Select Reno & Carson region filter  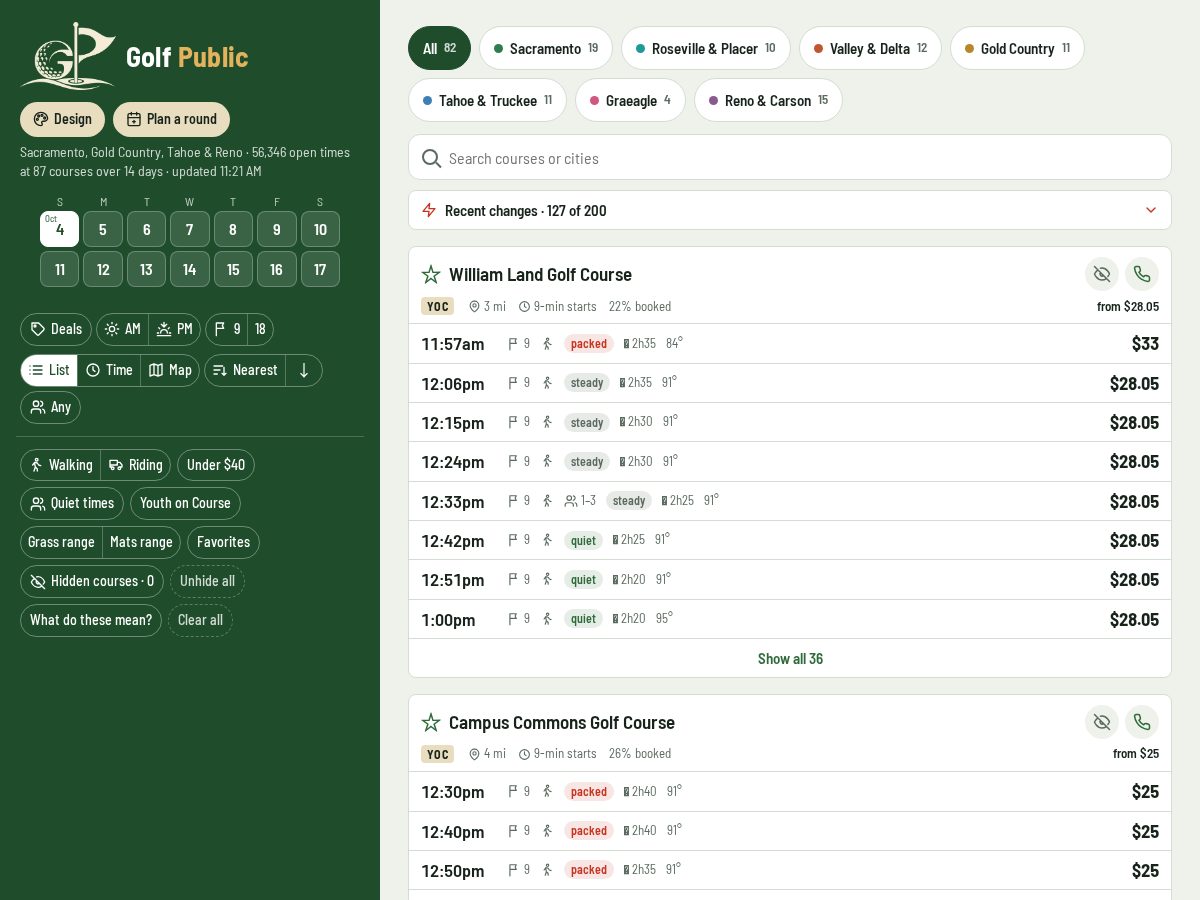click(768, 100)
